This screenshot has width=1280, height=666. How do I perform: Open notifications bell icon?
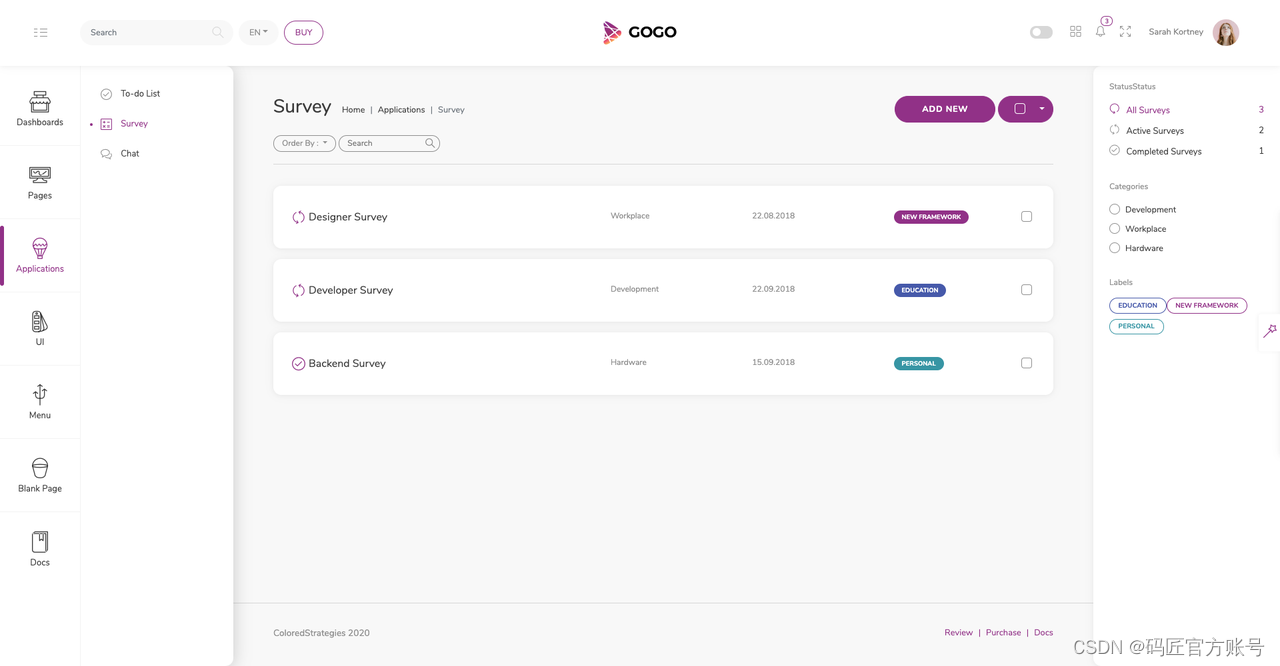coord(1100,32)
